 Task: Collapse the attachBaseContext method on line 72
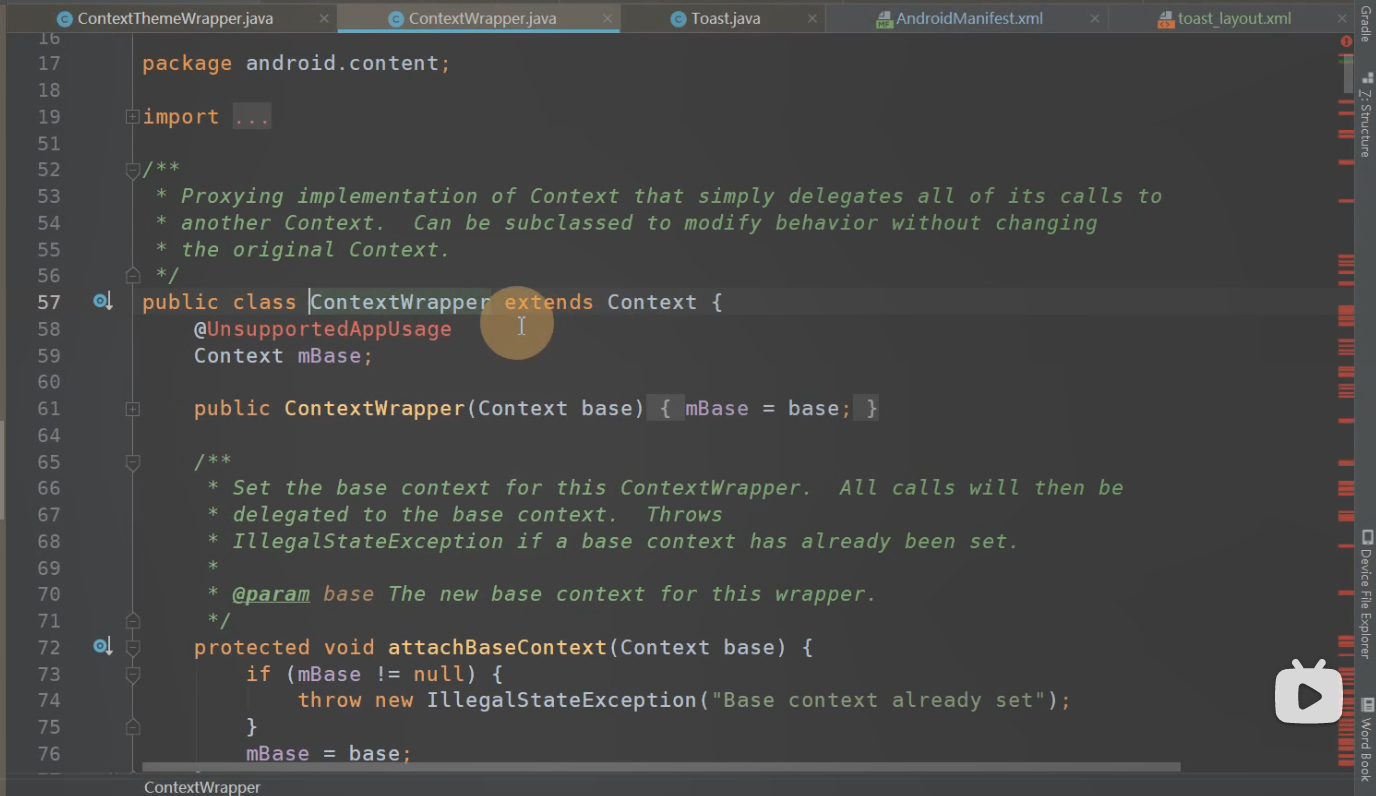point(132,648)
